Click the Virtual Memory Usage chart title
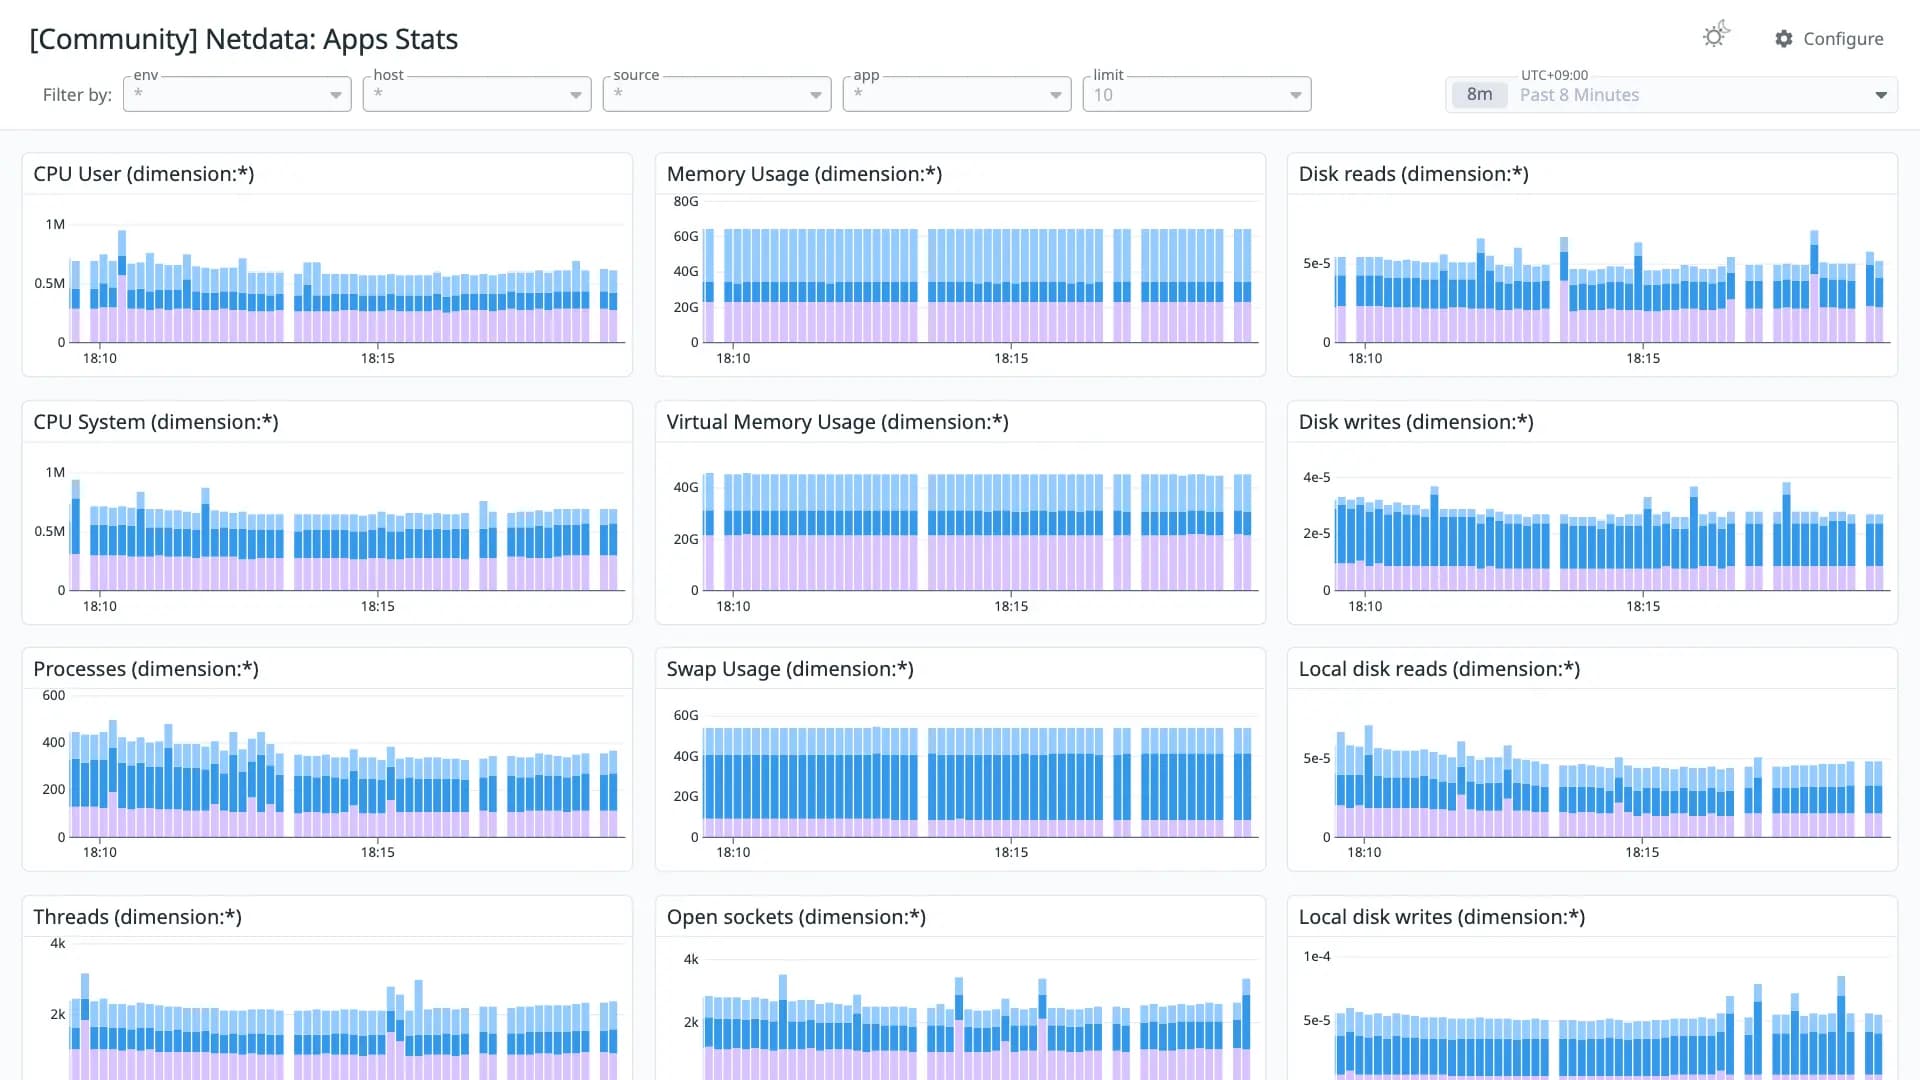This screenshot has height=1080, width=1920. click(837, 422)
